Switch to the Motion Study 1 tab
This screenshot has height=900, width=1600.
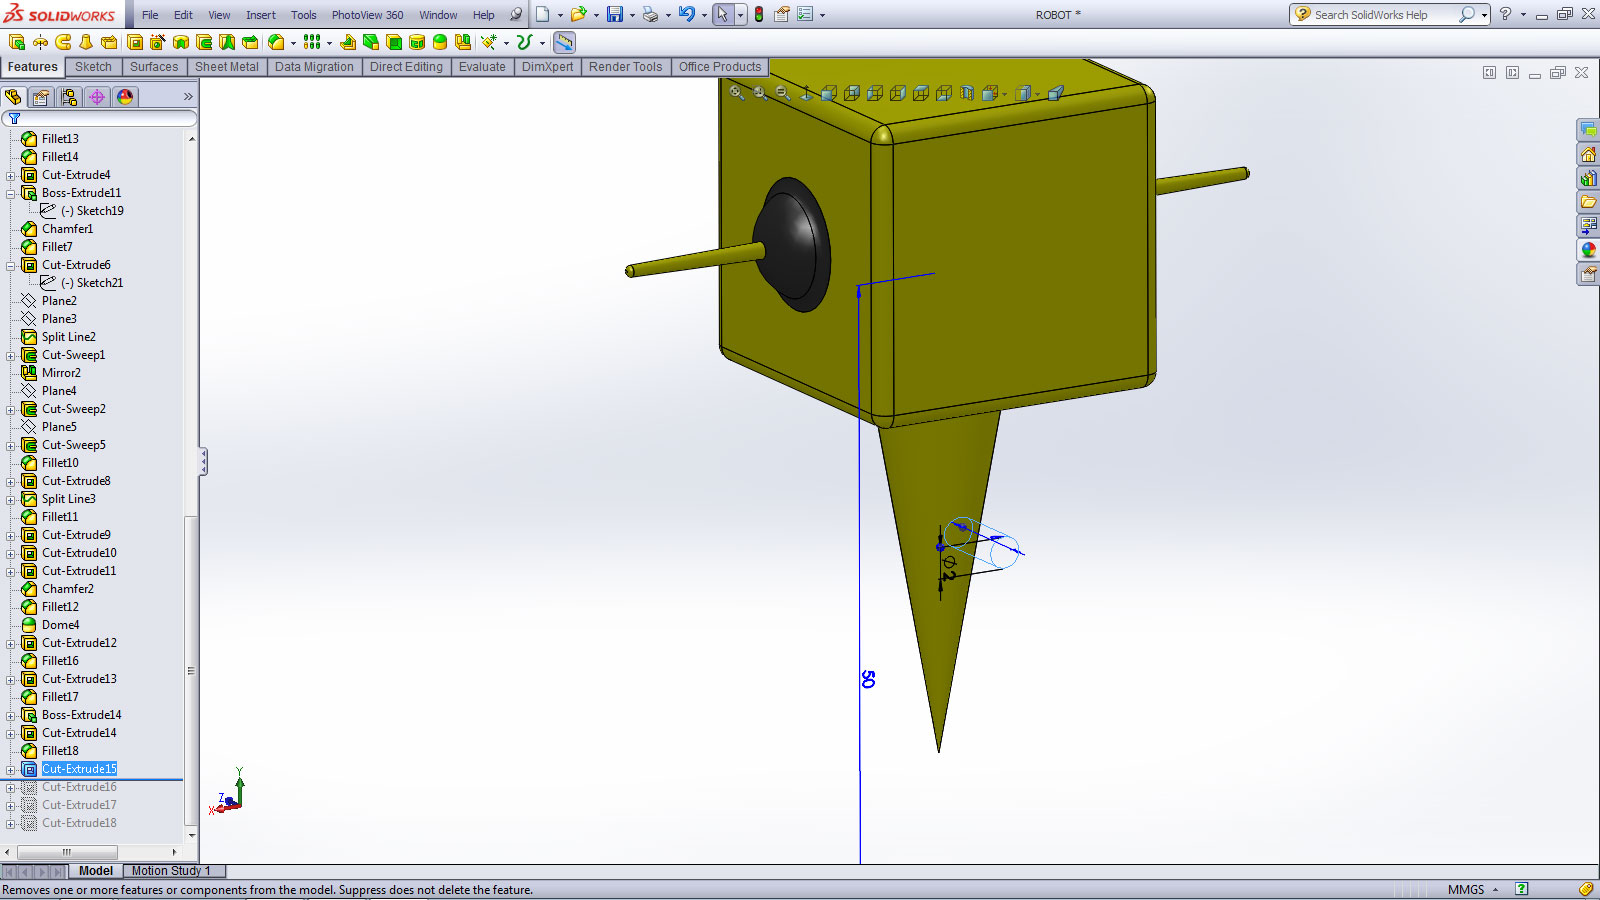tap(171, 871)
